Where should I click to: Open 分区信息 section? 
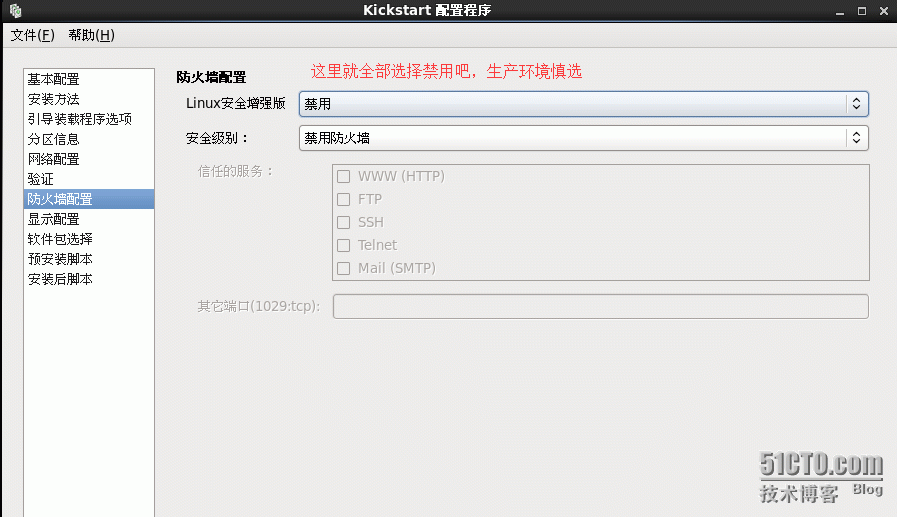pyautogui.click(x=89, y=139)
